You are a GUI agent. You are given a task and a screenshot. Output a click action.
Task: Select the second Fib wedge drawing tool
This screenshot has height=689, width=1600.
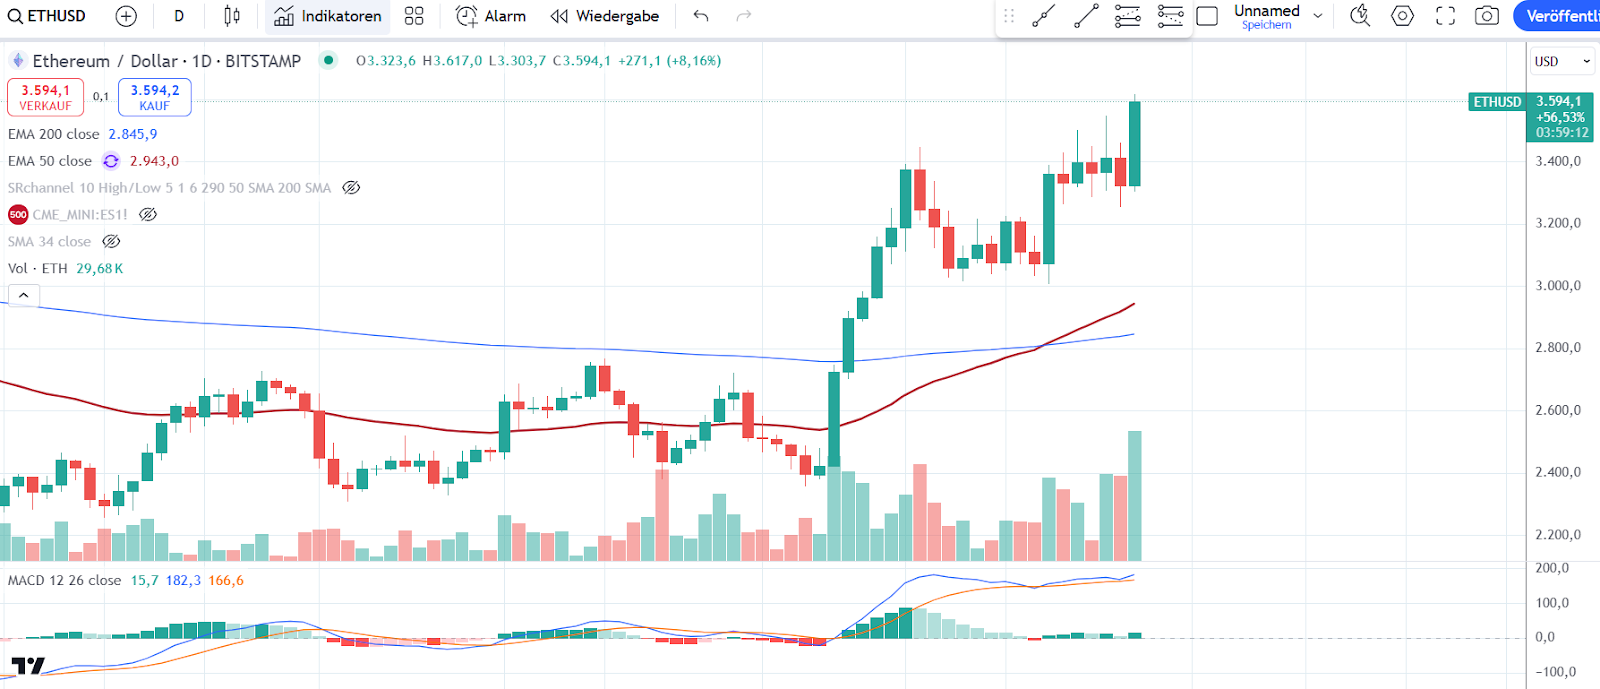click(x=1170, y=16)
